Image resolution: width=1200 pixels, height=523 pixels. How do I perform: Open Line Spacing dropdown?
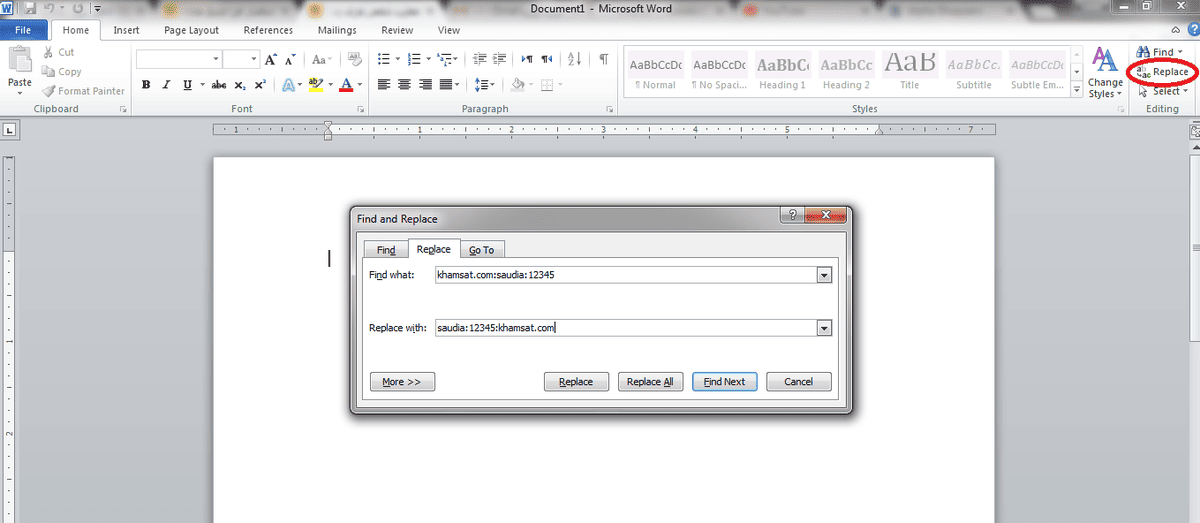pyautogui.click(x=484, y=85)
